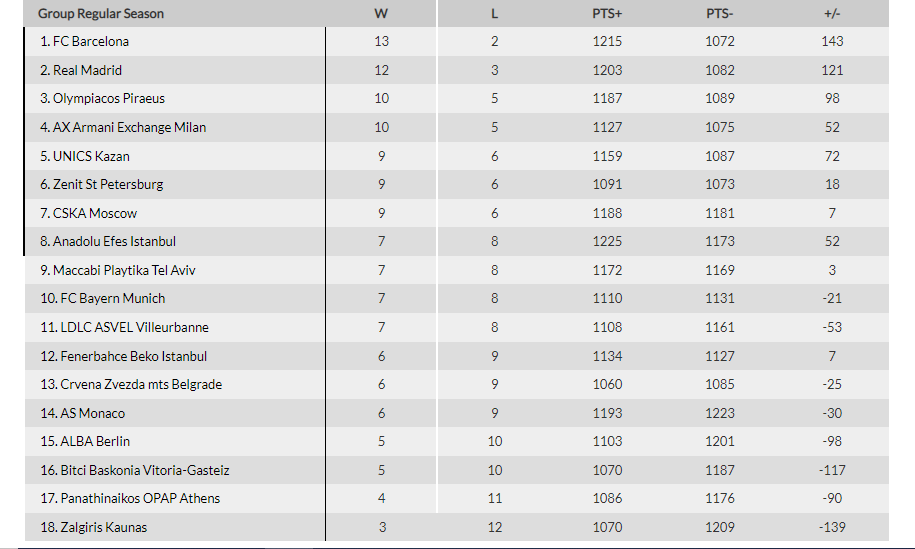Sort standings by L column header

[495, 14]
